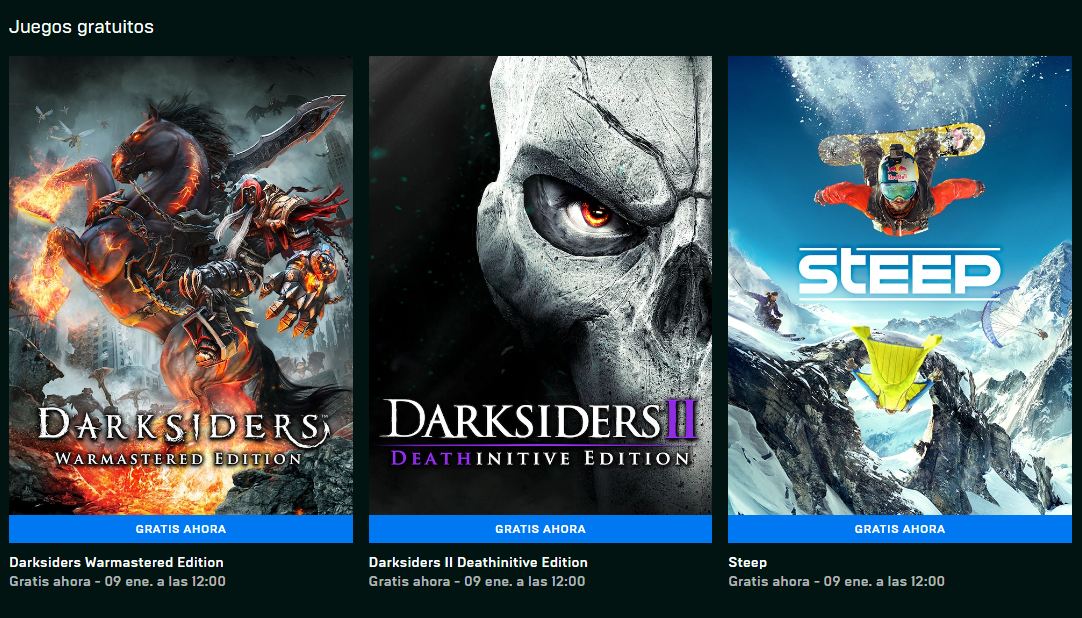Click GRATIS AHORA banner on Darksiders II
The image size is (1082, 618).
click(x=540, y=529)
